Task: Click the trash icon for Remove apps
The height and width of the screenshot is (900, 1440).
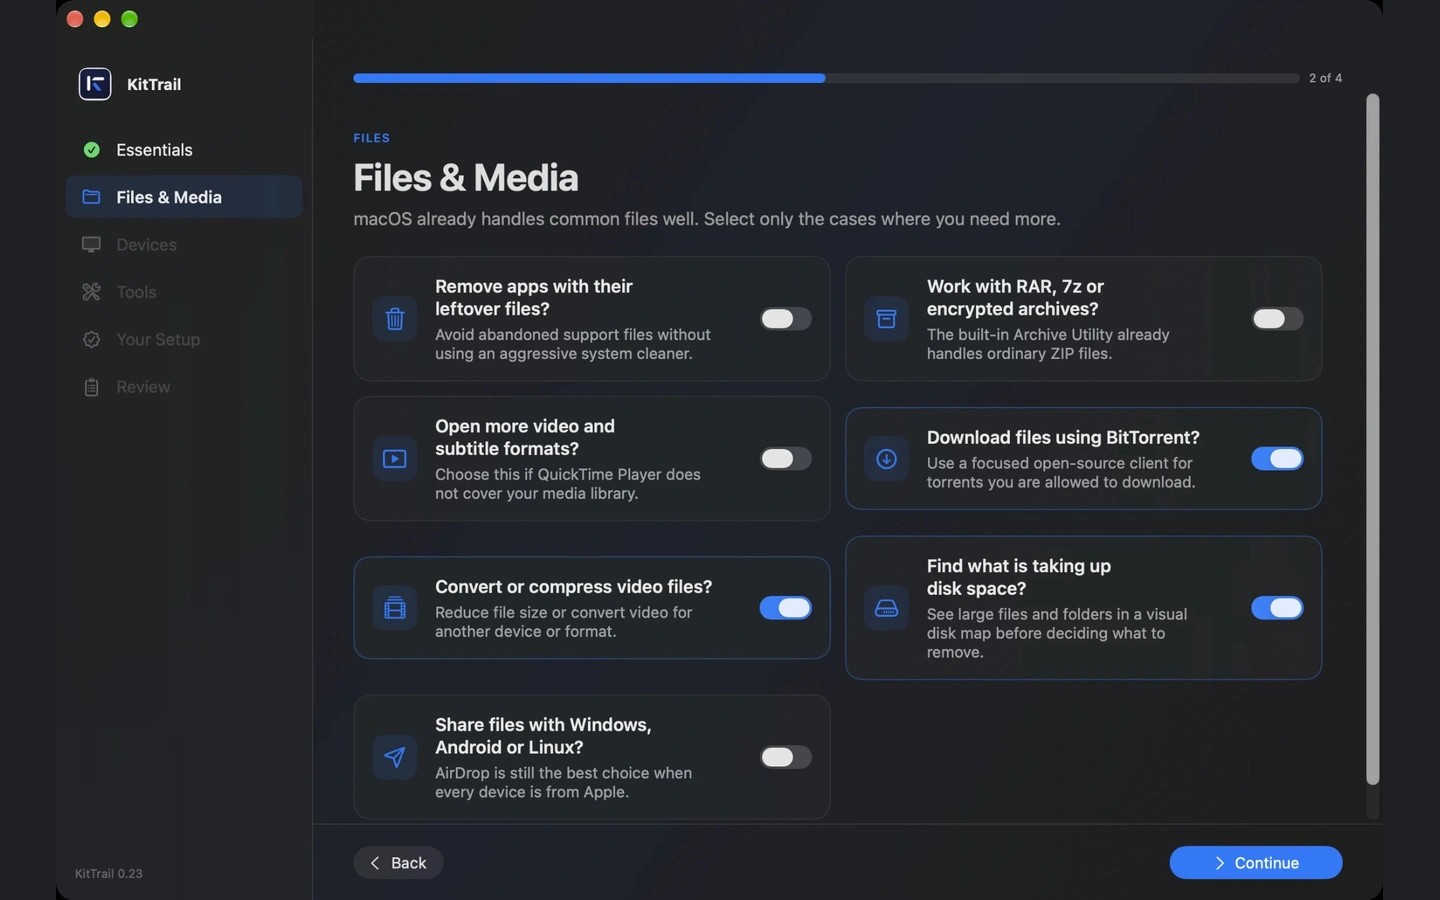Action: 395,319
